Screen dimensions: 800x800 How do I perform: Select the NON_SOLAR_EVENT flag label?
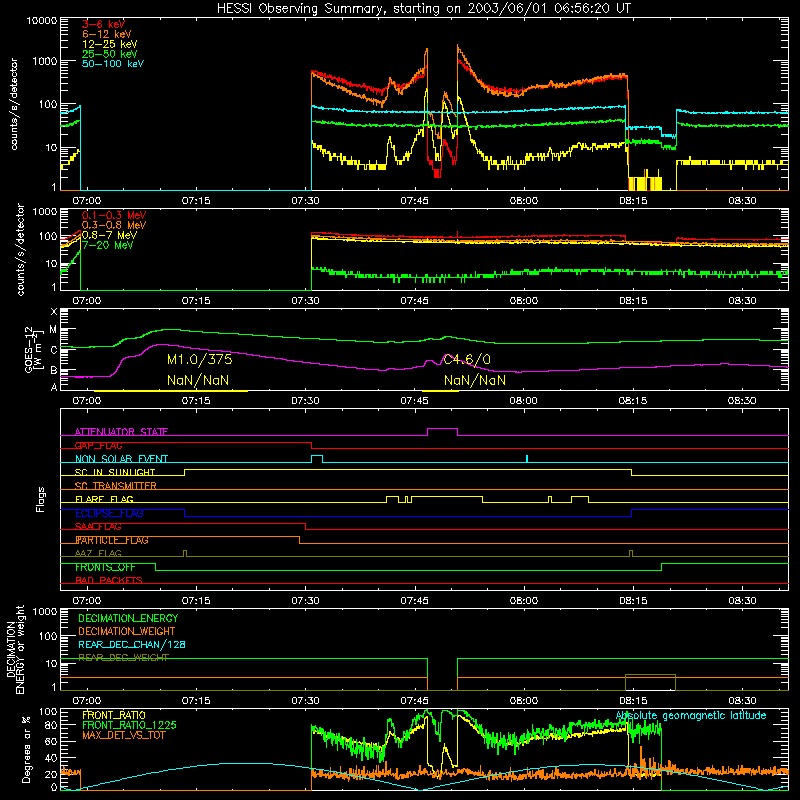click(121, 459)
